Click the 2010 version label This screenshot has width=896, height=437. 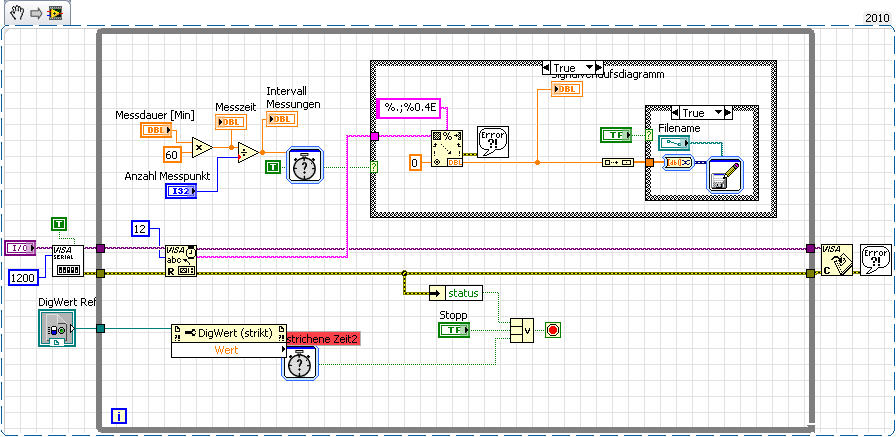pyautogui.click(x=877, y=18)
